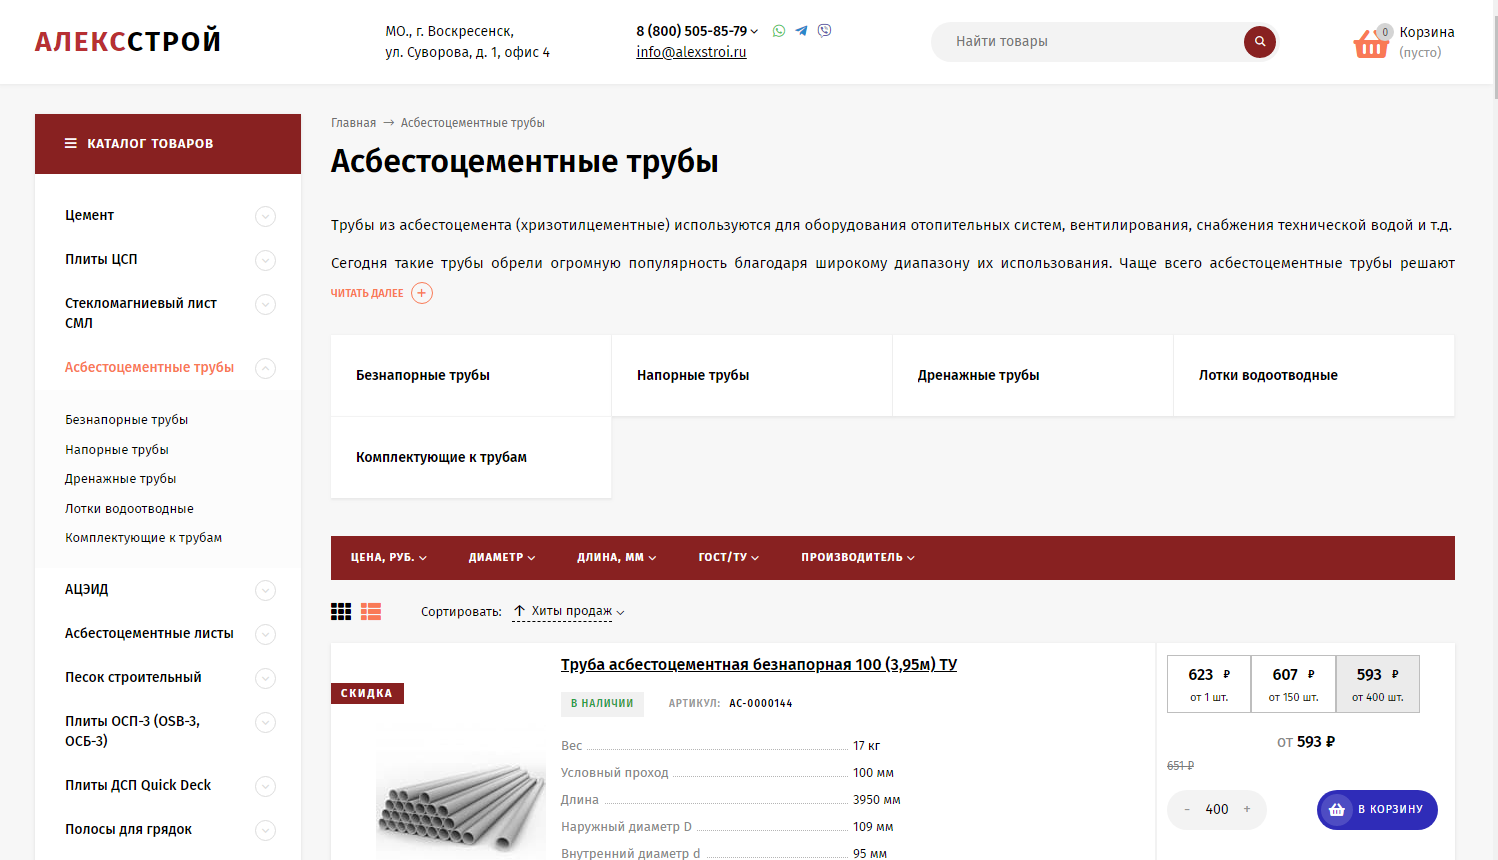Open ДИАМЕТР filter dropdown
1498x860 pixels.
click(x=502, y=558)
